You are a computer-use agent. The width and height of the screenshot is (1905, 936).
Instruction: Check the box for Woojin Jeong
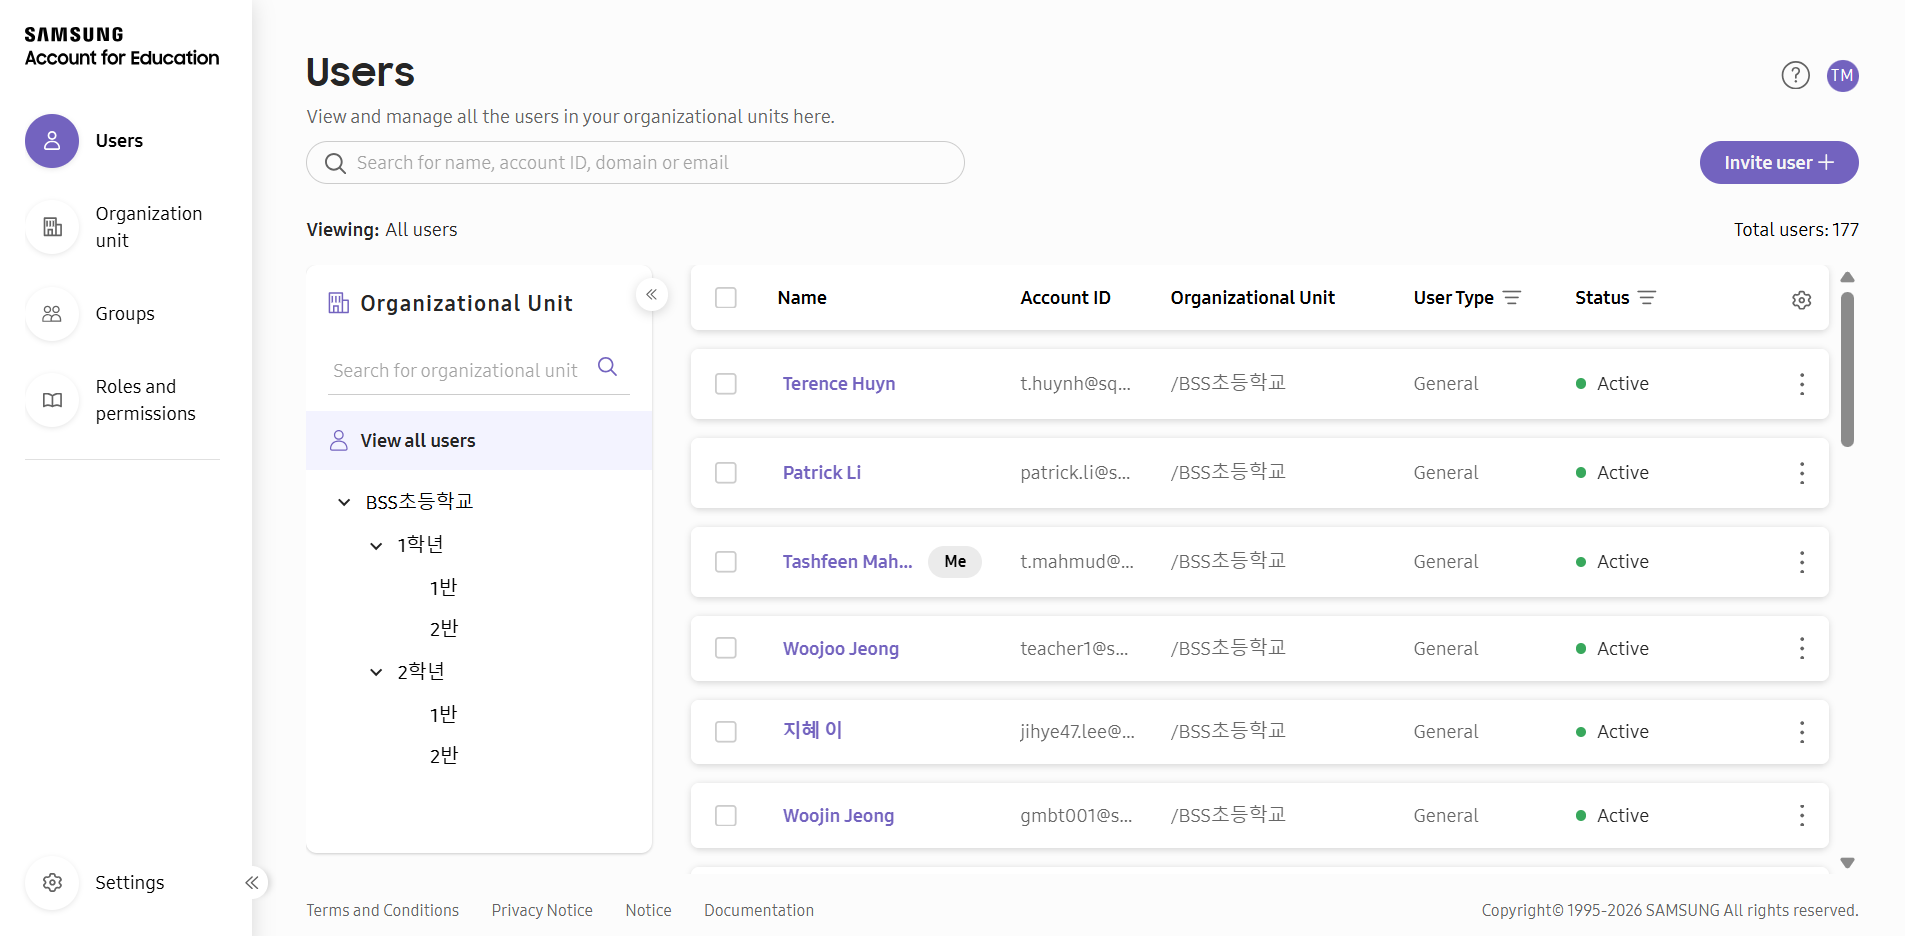(x=726, y=816)
